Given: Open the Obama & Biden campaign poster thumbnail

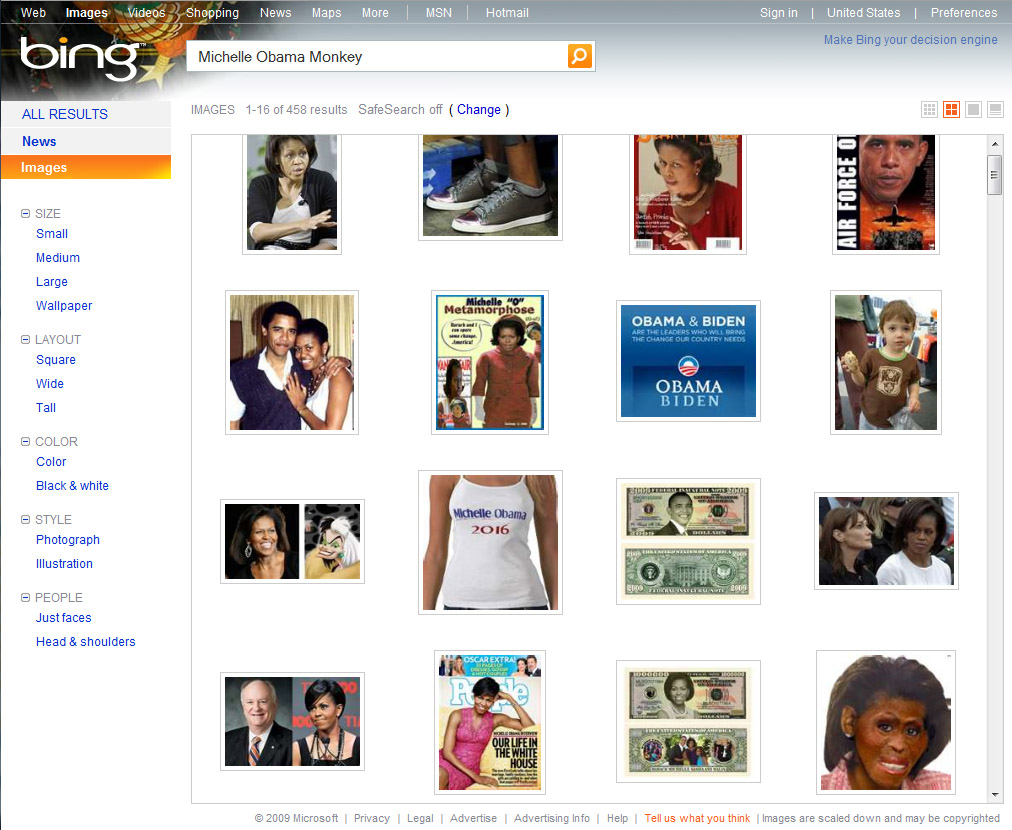Looking at the screenshot, I should [x=688, y=361].
